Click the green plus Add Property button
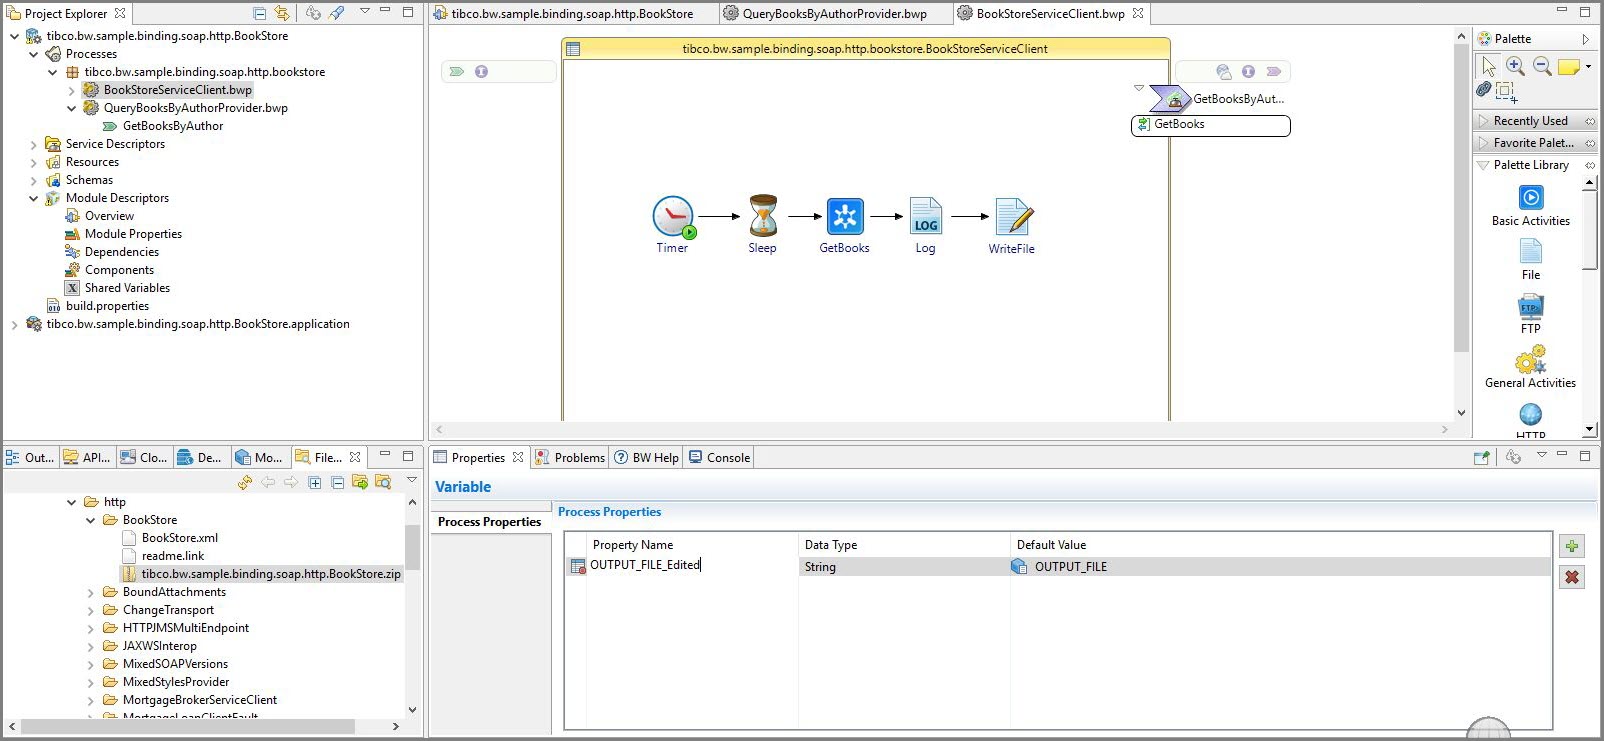1604x741 pixels. pyautogui.click(x=1572, y=546)
